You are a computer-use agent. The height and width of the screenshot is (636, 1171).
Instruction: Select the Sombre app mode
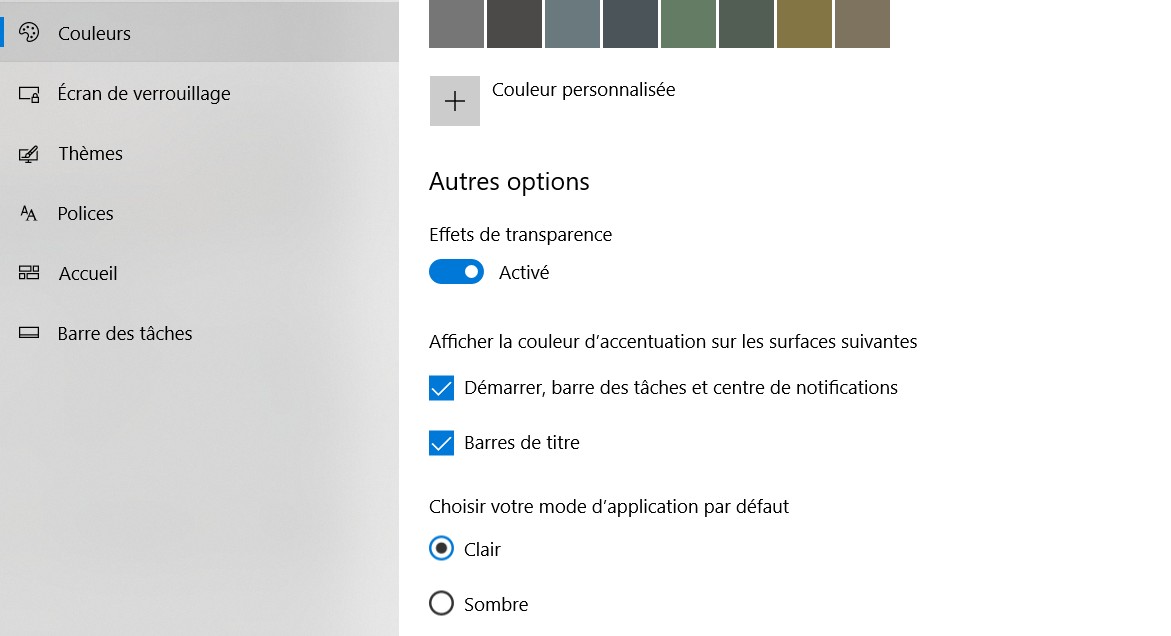pos(441,604)
